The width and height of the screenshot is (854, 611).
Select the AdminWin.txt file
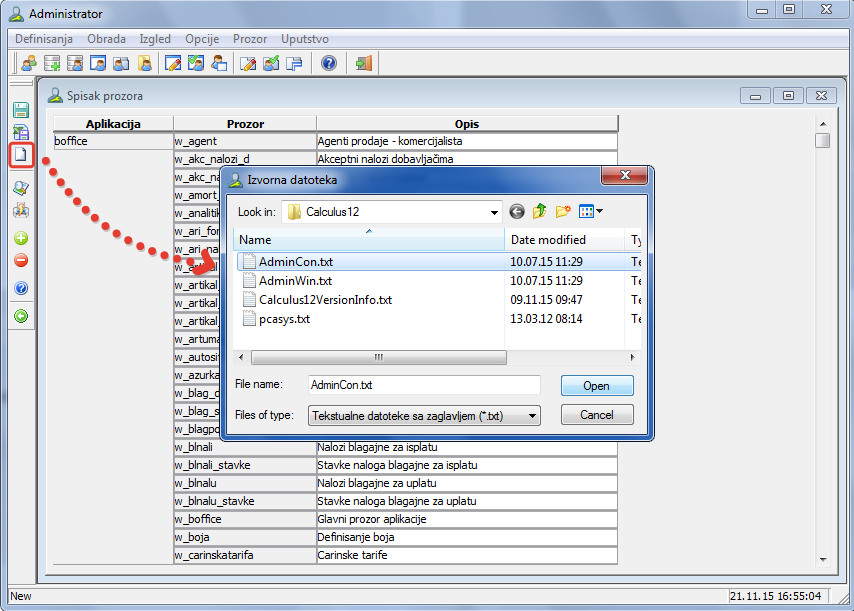pos(295,281)
